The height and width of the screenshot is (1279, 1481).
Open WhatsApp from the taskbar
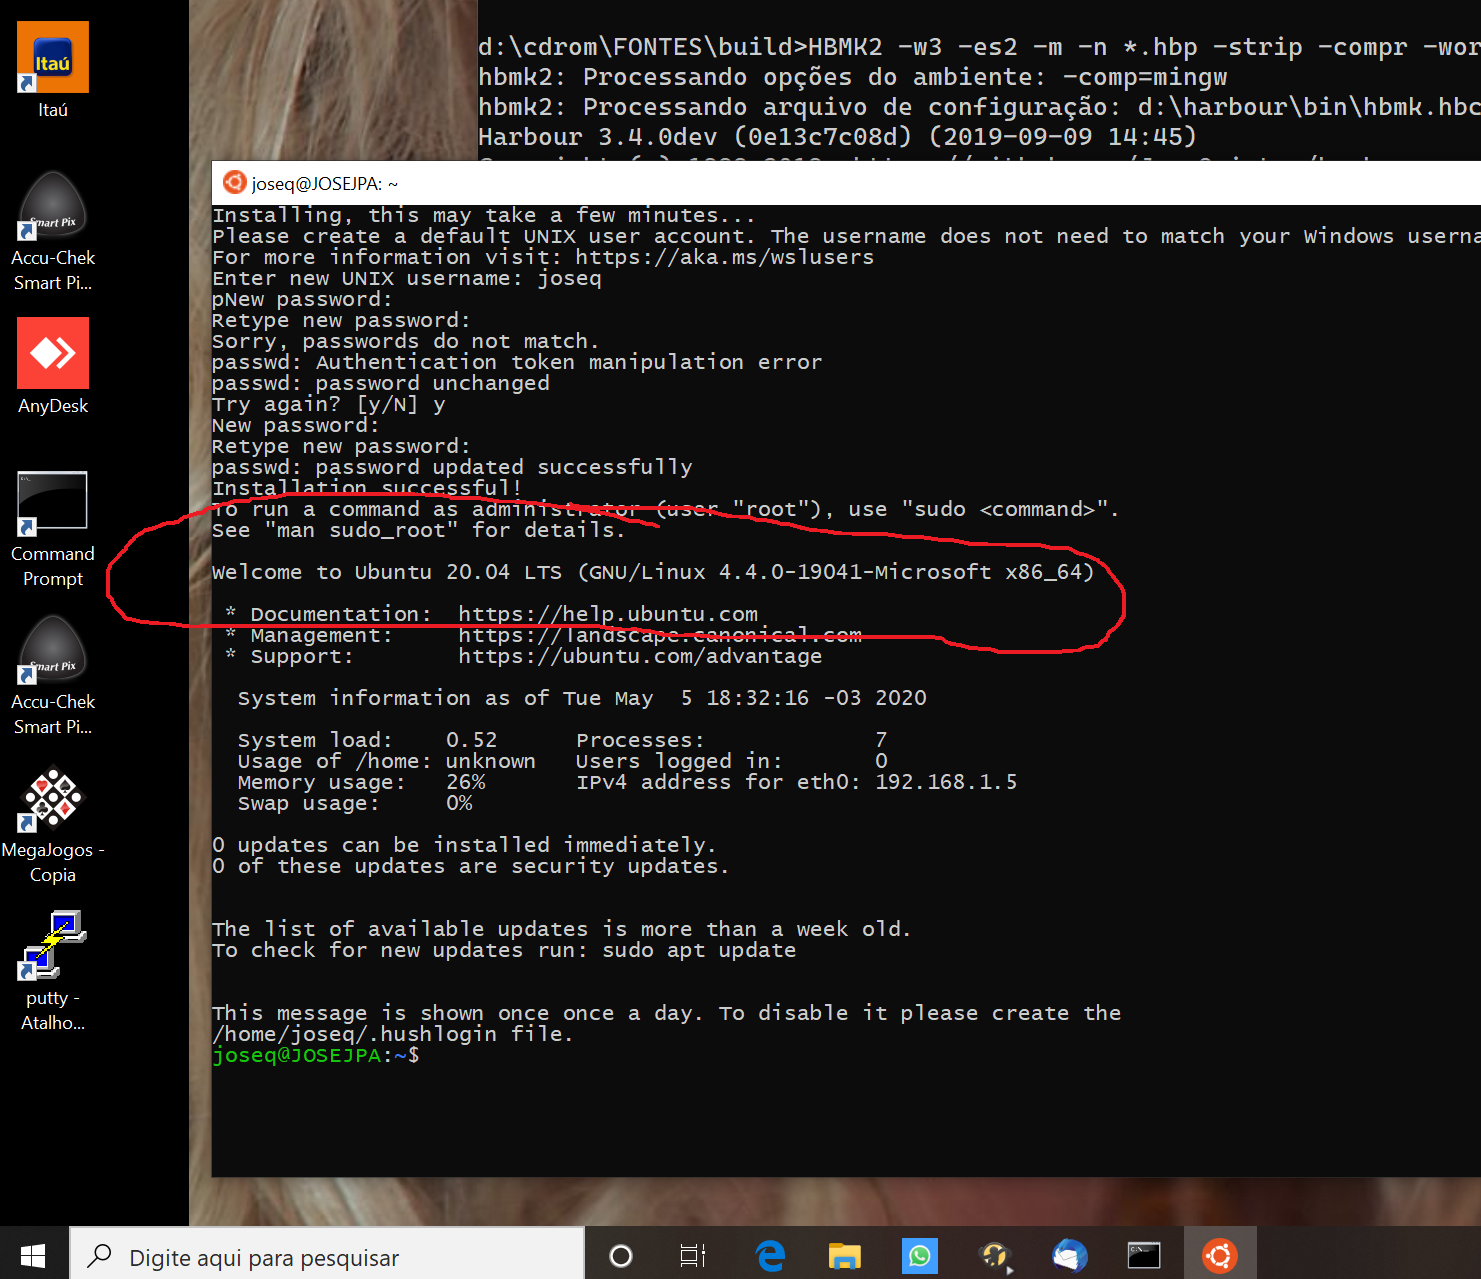[x=920, y=1255]
